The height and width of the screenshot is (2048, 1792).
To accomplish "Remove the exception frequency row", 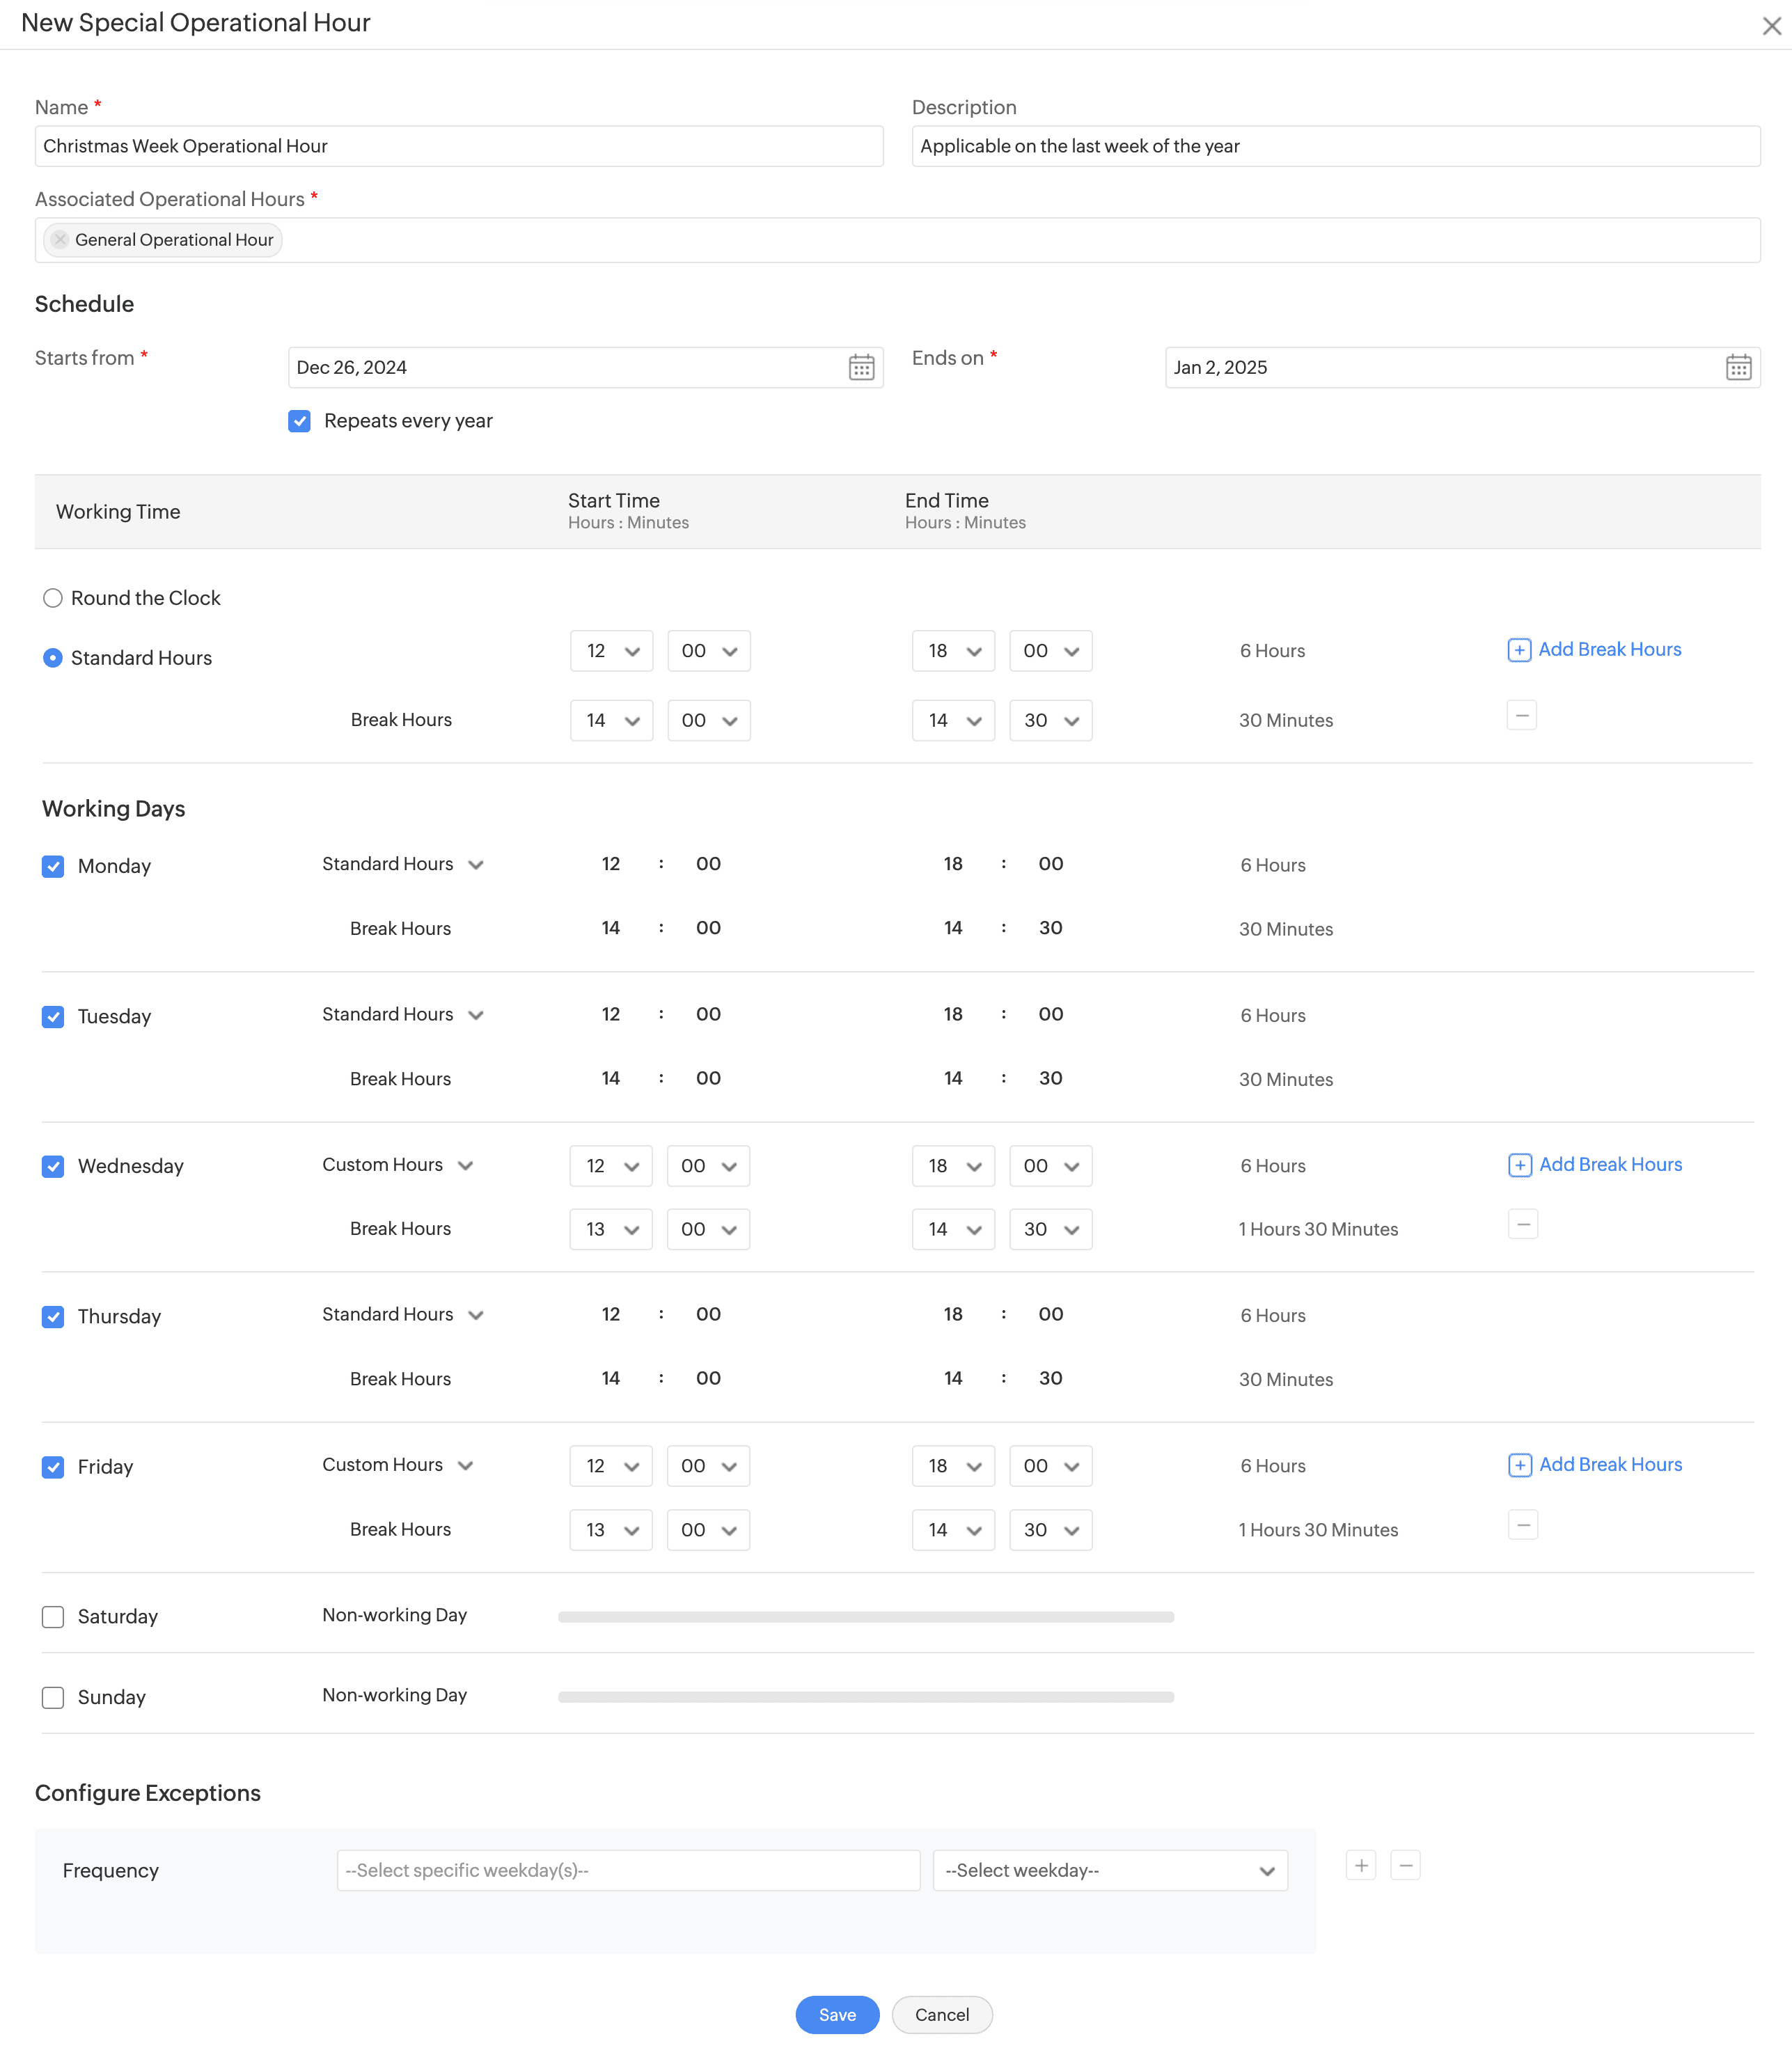I will pos(1405,1865).
